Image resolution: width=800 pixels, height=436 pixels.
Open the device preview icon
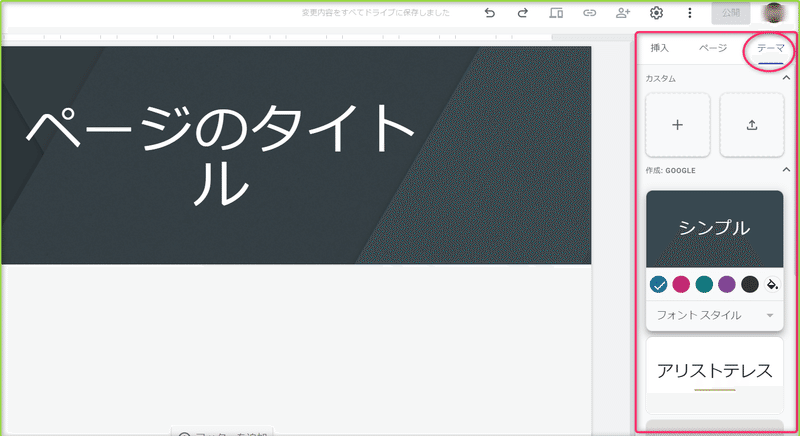pos(556,13)
